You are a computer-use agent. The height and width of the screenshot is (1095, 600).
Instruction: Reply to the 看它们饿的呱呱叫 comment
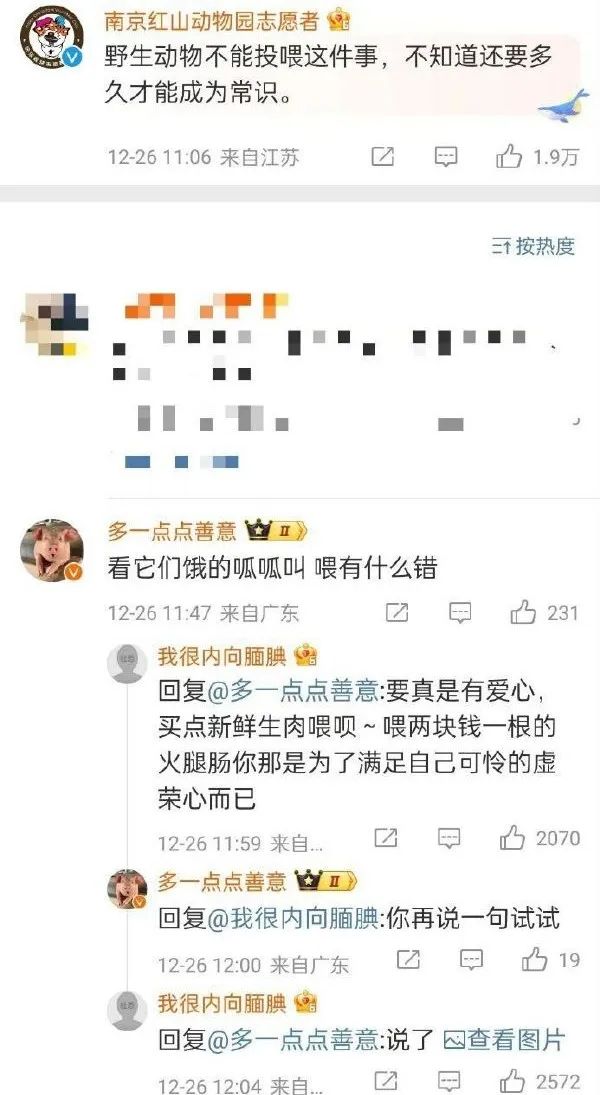click(x=460, y=612)
